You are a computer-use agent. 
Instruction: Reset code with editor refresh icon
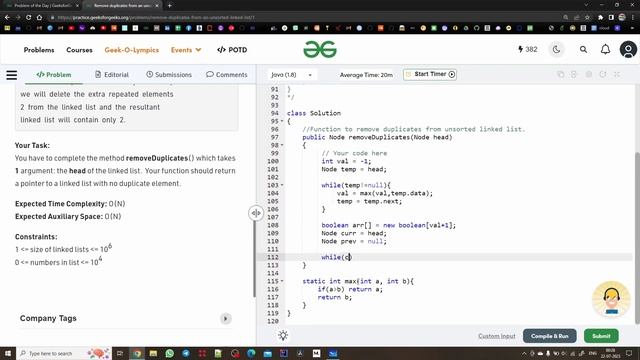[603, 74]
